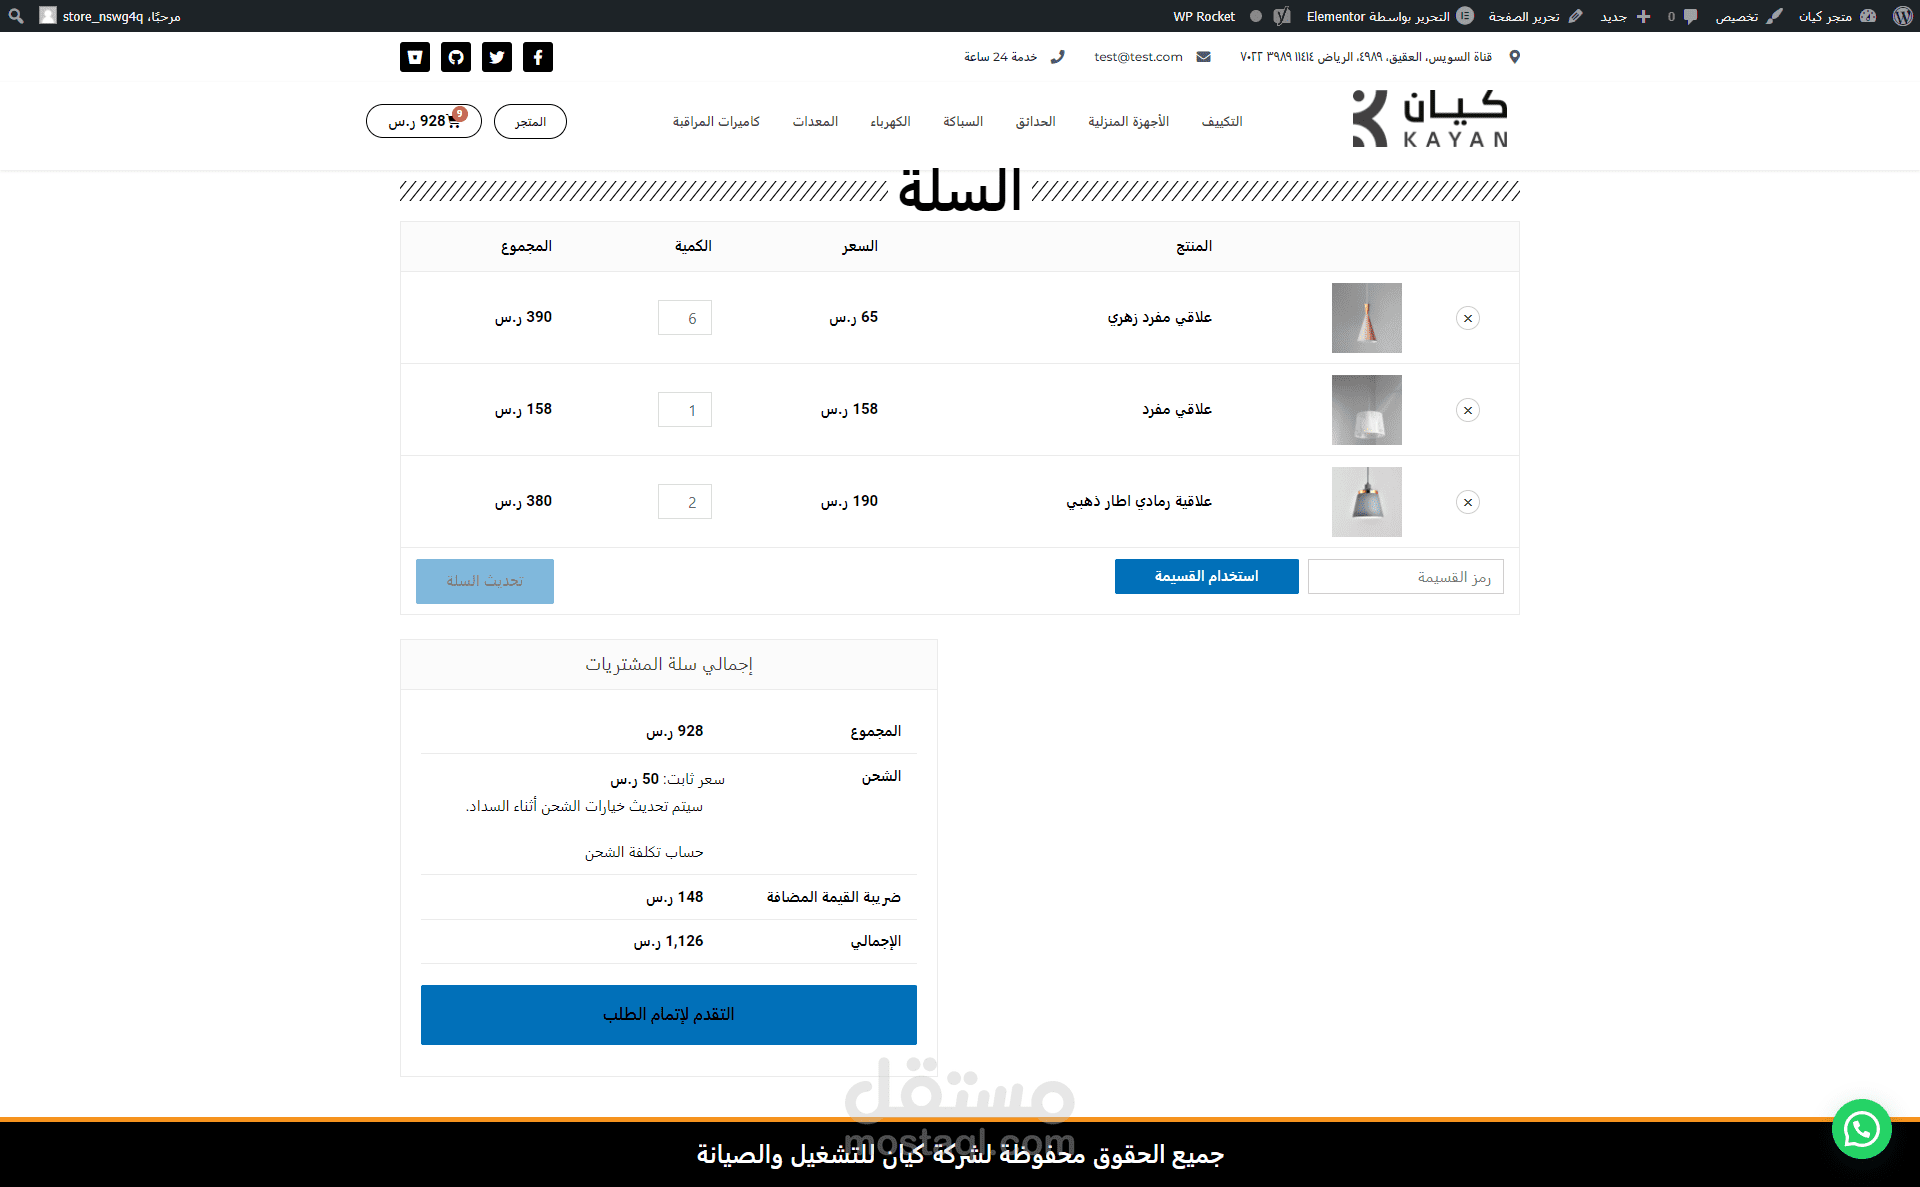Screen dimensions: 1920x1187
Task: Expand حساب تكلفة الشحن calculator
Action: click(x=644, y=852)
